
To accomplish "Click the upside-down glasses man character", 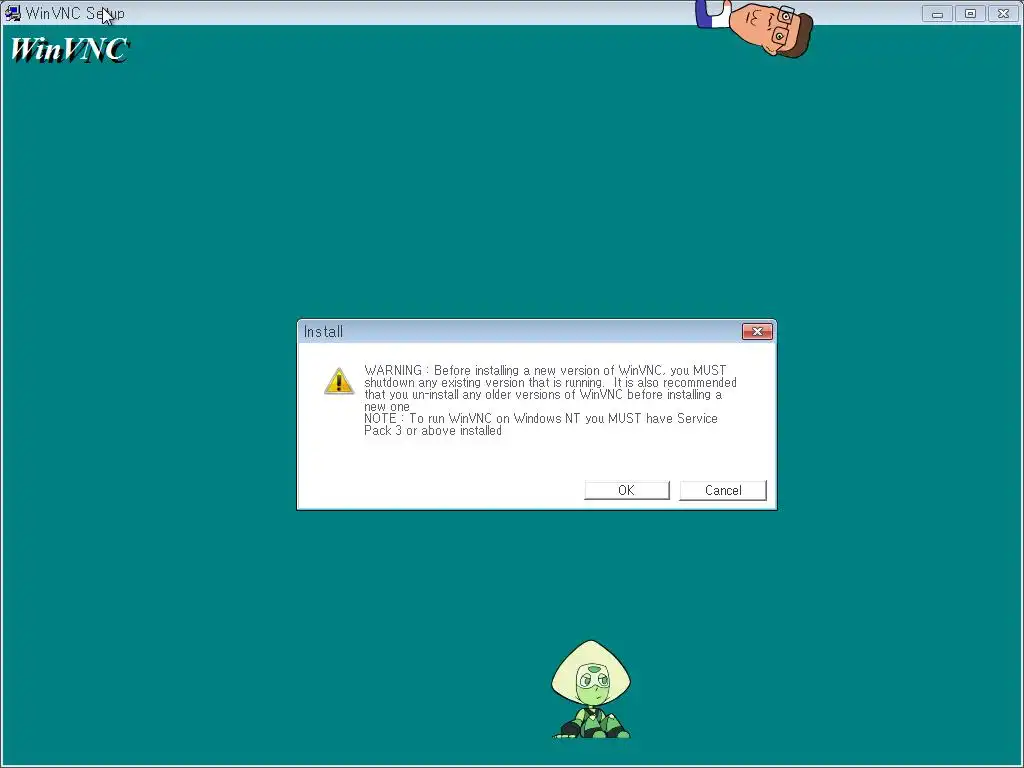I will (756, 27).
